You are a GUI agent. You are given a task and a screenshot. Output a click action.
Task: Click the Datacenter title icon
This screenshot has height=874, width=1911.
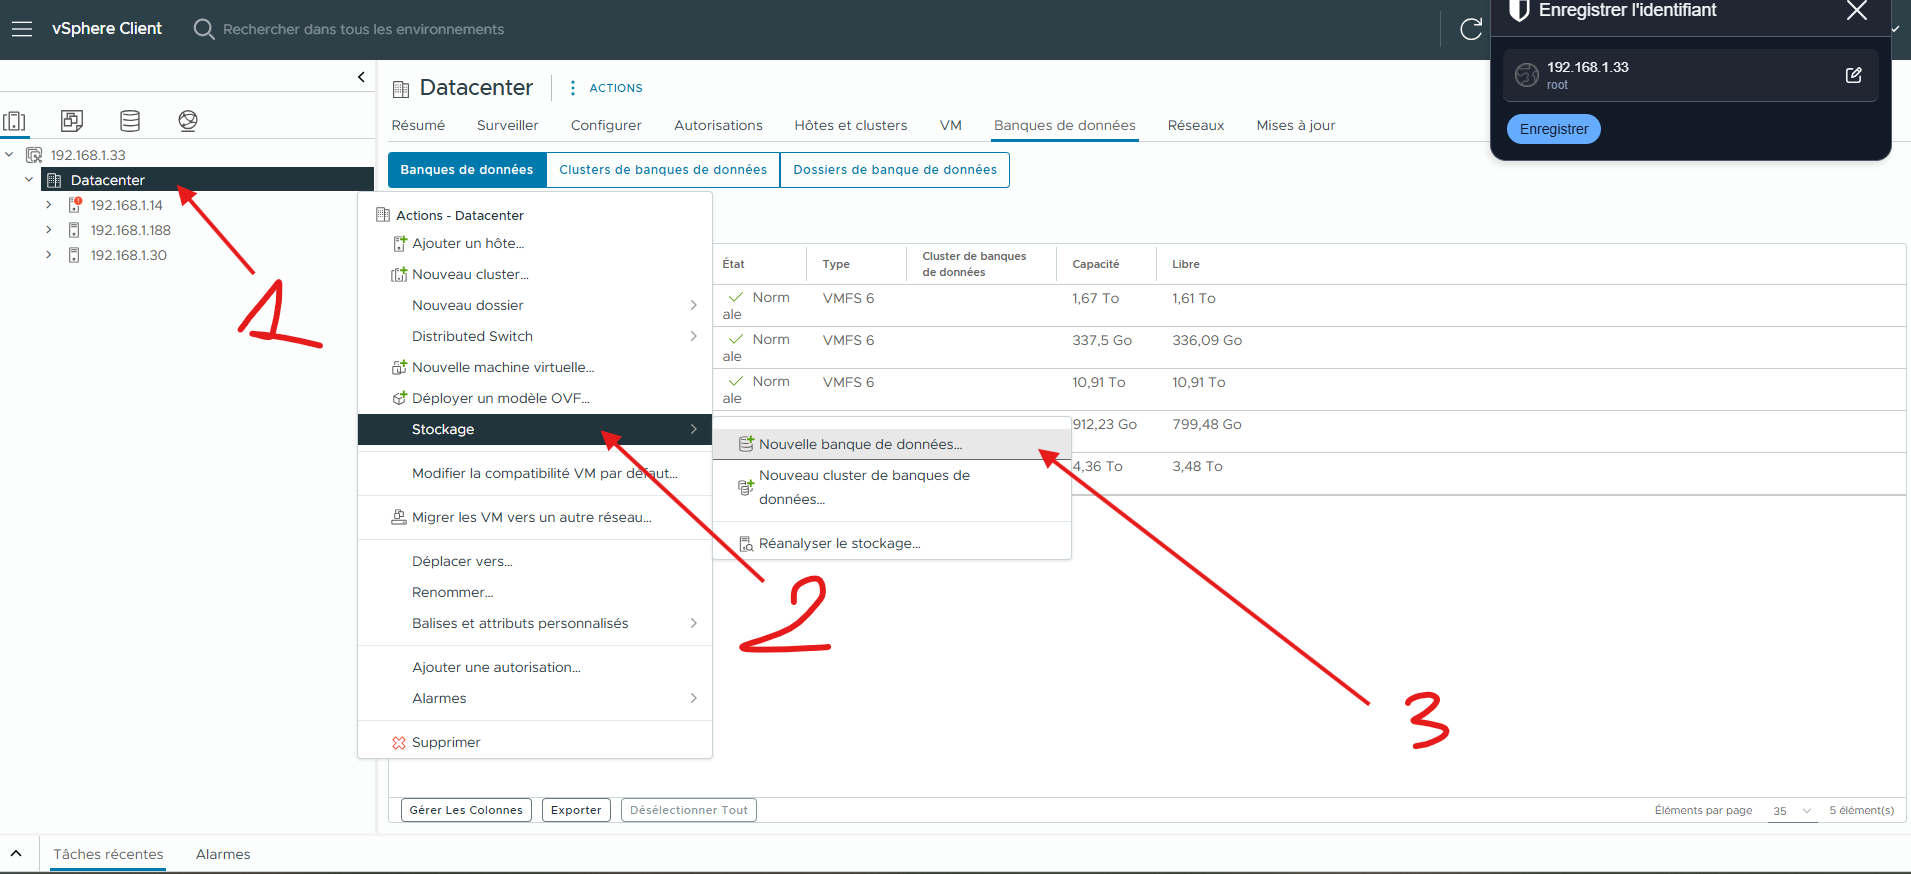pos(401,89)
